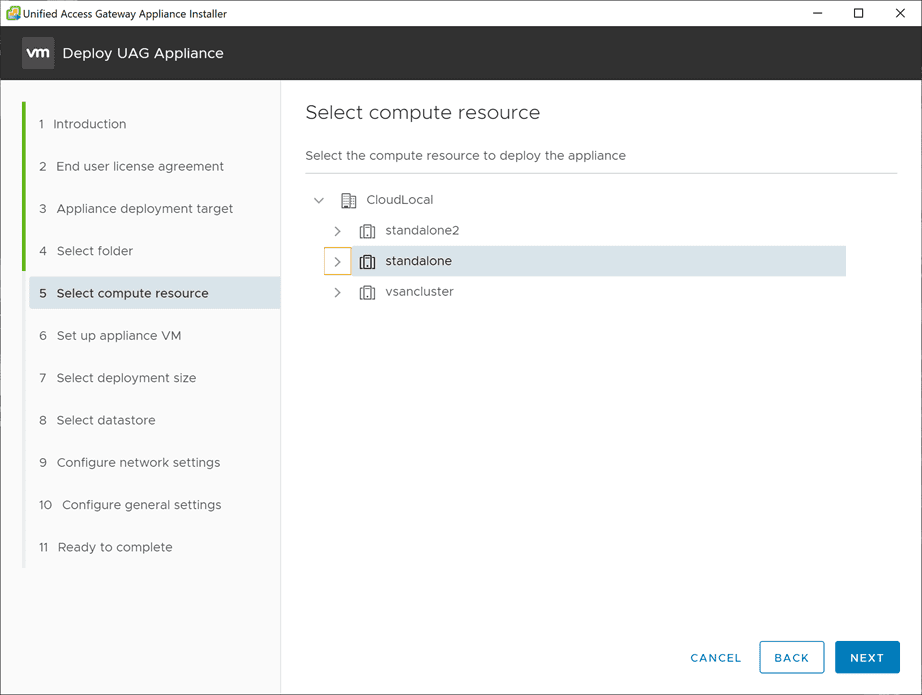Click the standalone cluster icon
Viewport: 922px width, 695px height.
367,262
